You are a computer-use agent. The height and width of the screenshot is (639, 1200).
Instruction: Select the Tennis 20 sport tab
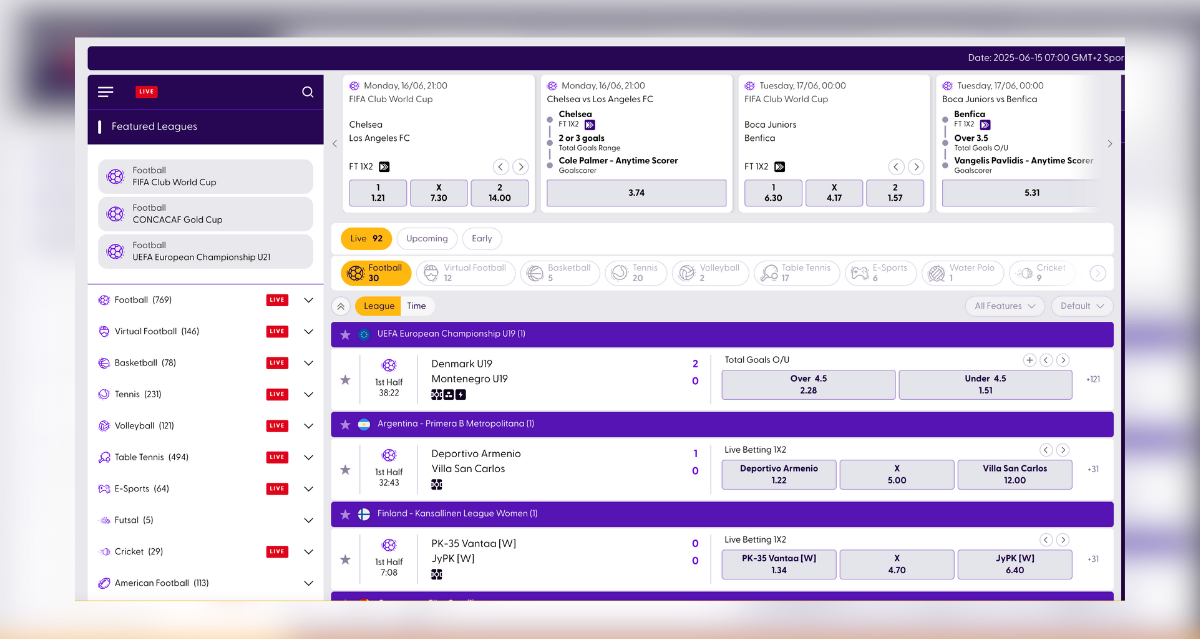(636, 273)
